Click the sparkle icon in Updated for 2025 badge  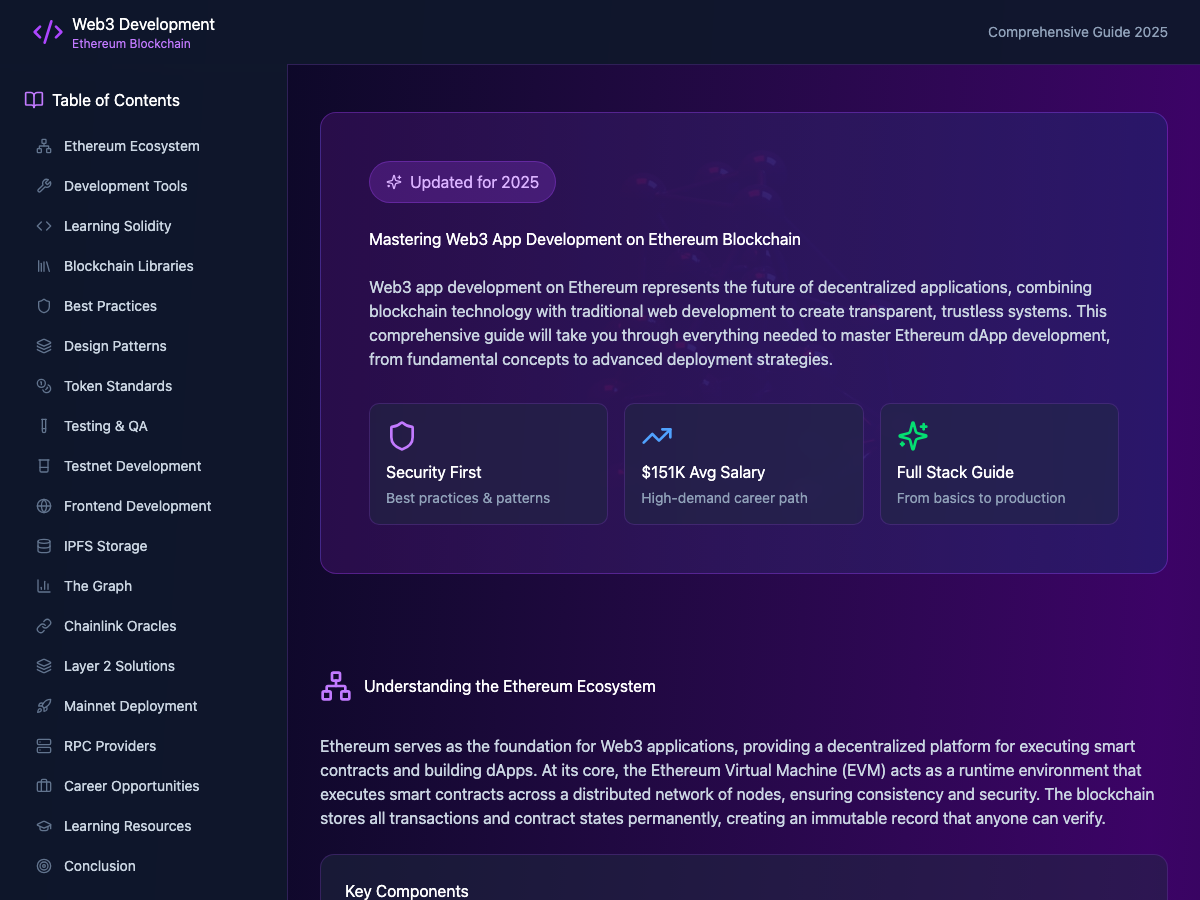(394, 182)
